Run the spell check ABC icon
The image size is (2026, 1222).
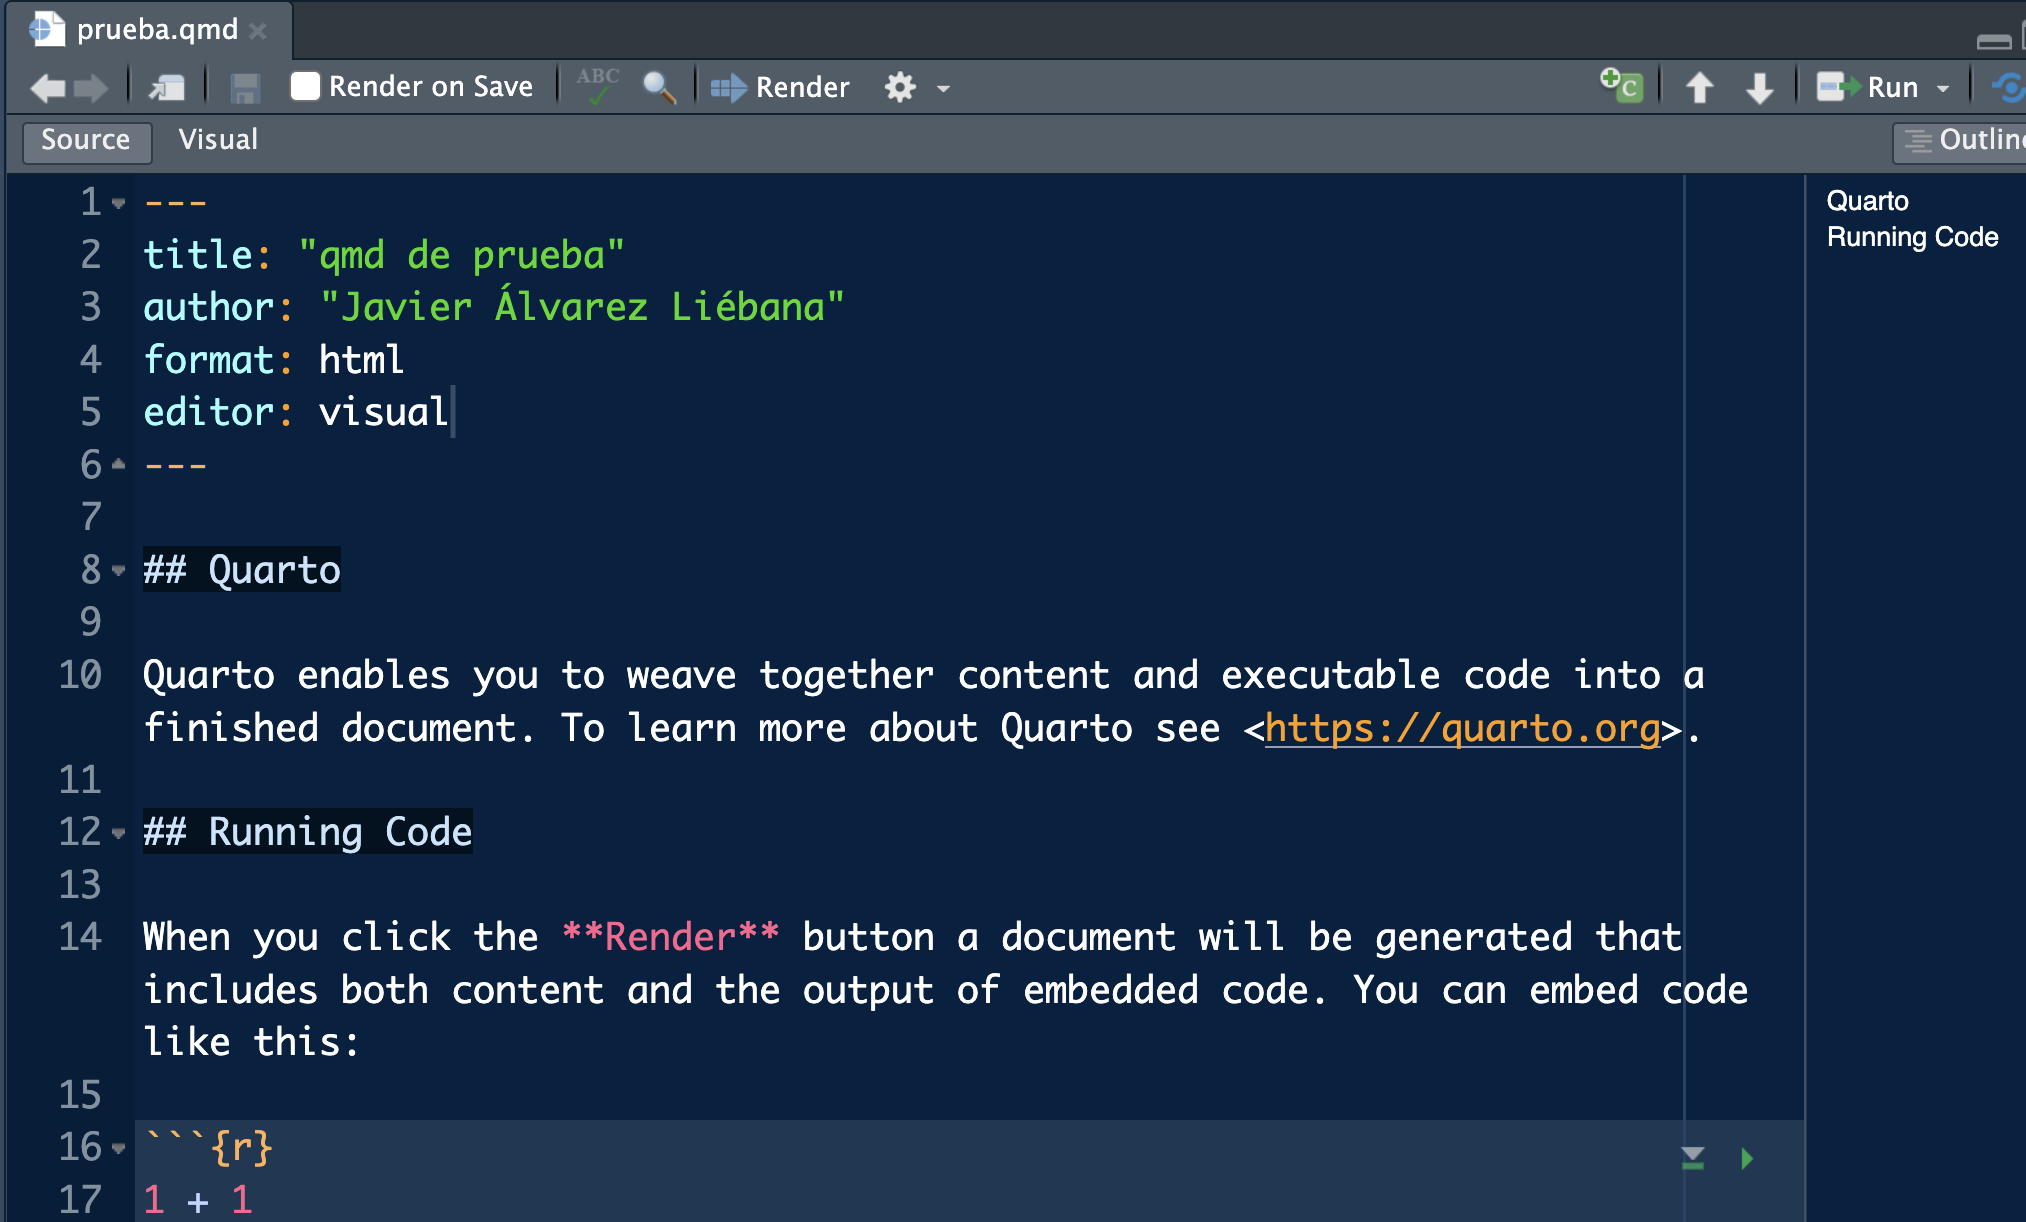click(x=598, y=86)
